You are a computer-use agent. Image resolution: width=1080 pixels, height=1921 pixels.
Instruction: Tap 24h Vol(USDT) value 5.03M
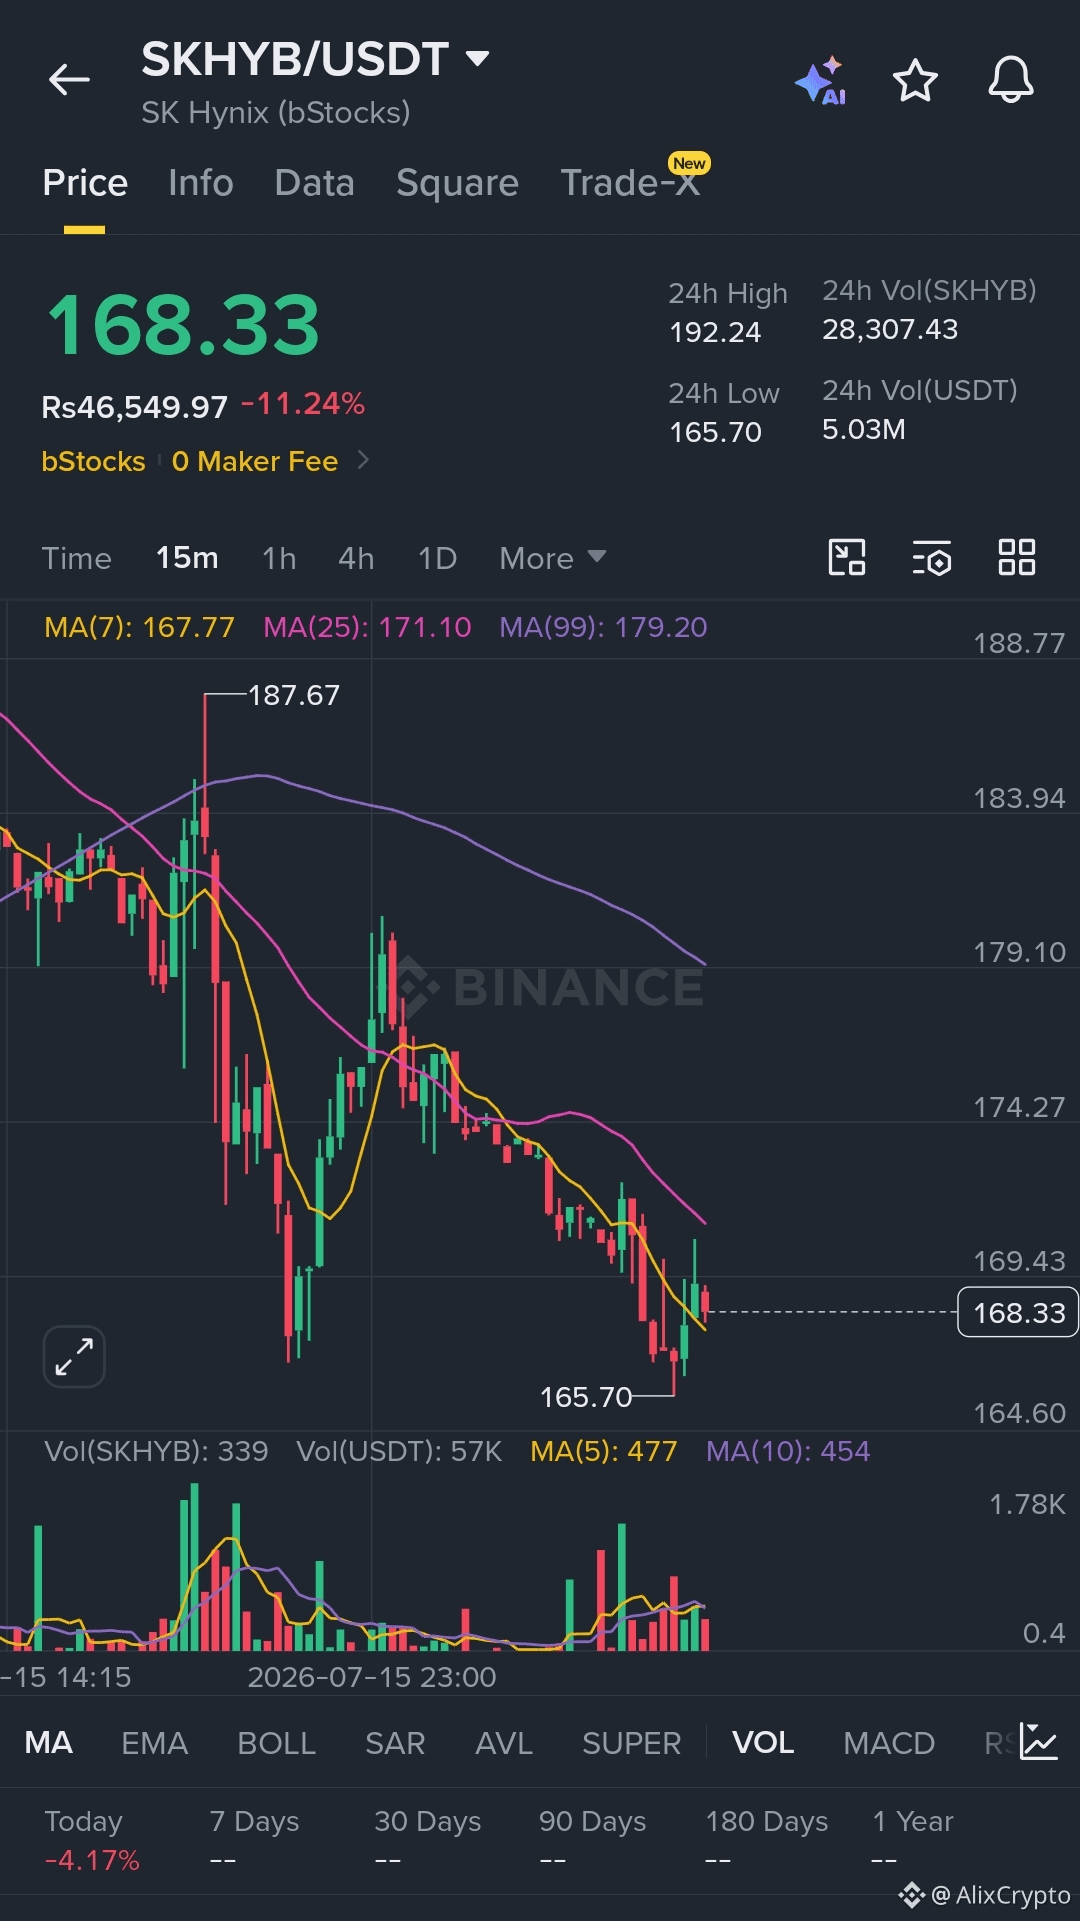[x=864, y=429]
